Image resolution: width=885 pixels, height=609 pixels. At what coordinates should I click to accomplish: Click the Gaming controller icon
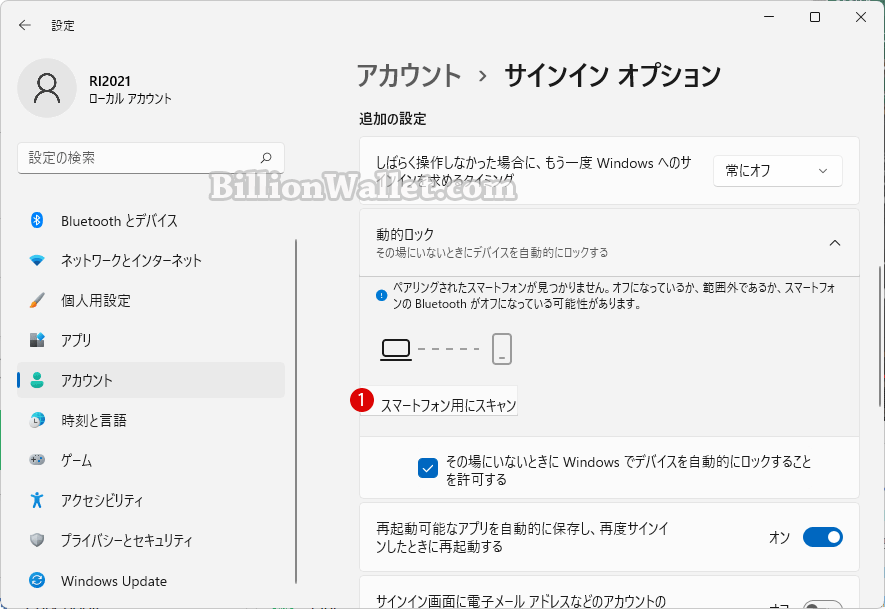(x=37, y=460)
